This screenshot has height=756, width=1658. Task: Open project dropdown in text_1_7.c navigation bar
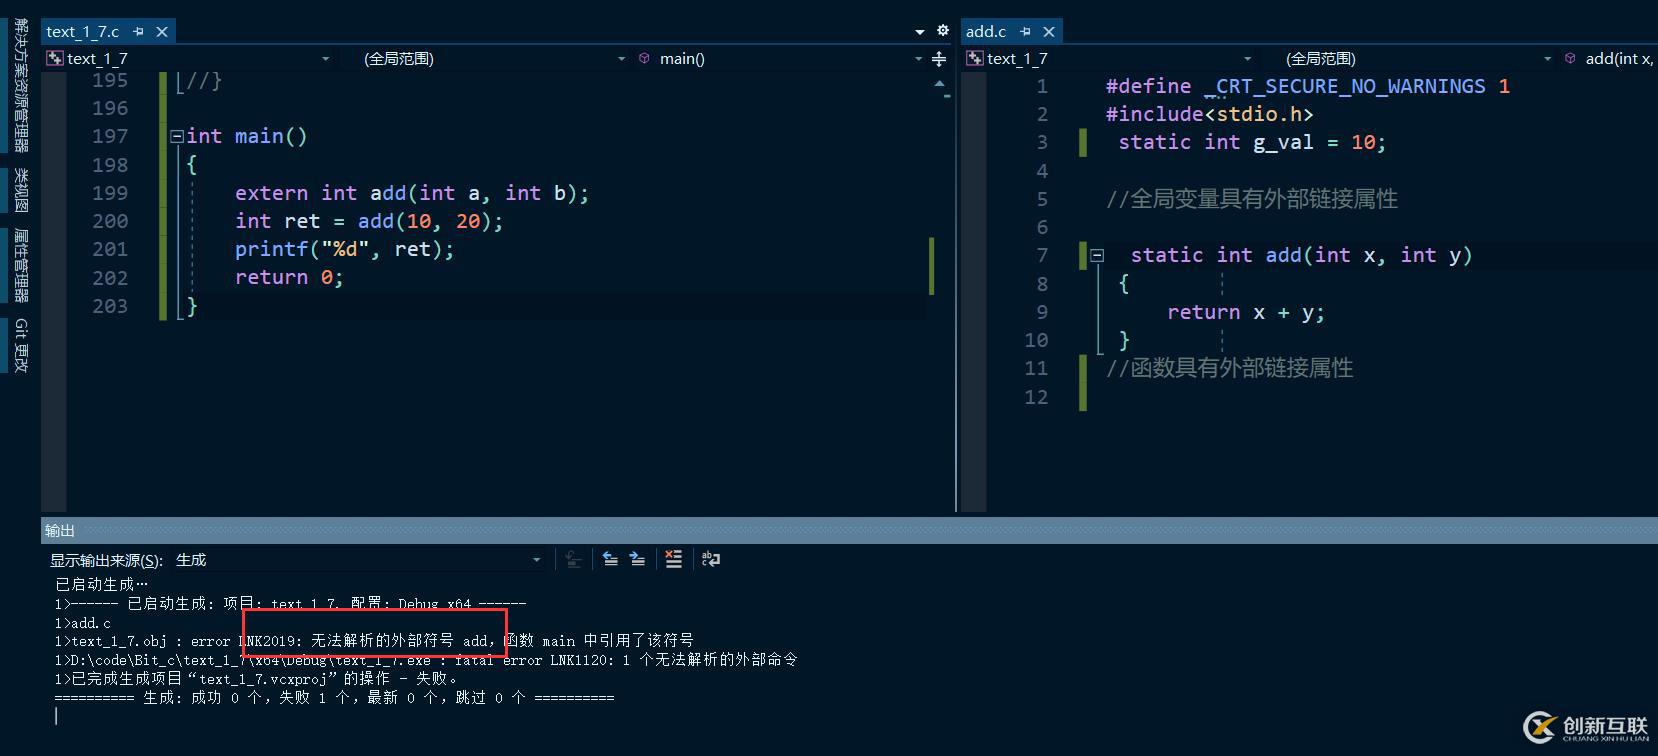(x=325, y=59)
